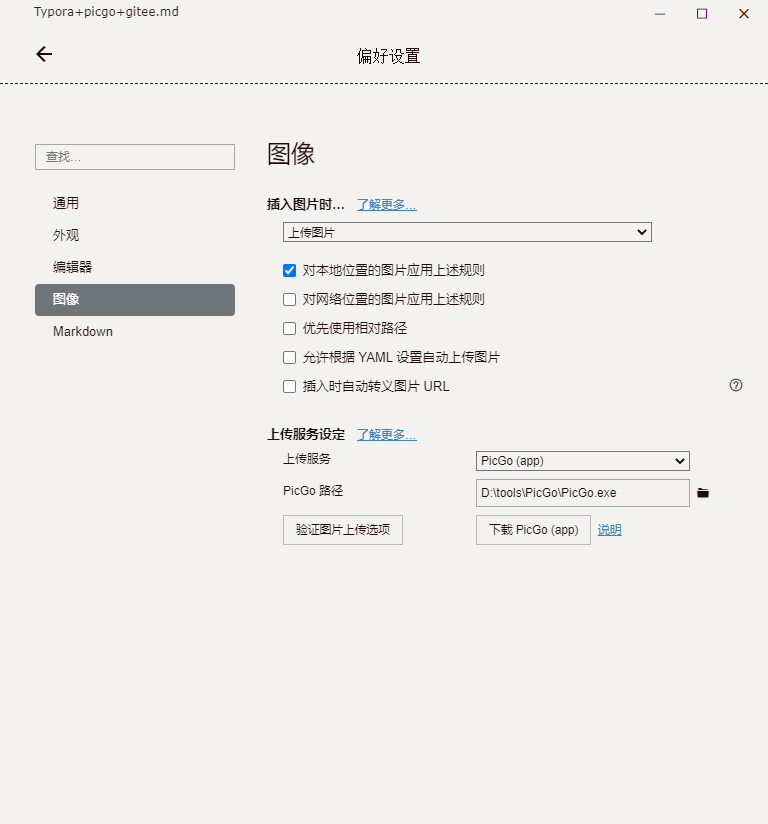Click the 查找 search input field
The height and width of the screenshot is (824, 768).
[135, 157]
